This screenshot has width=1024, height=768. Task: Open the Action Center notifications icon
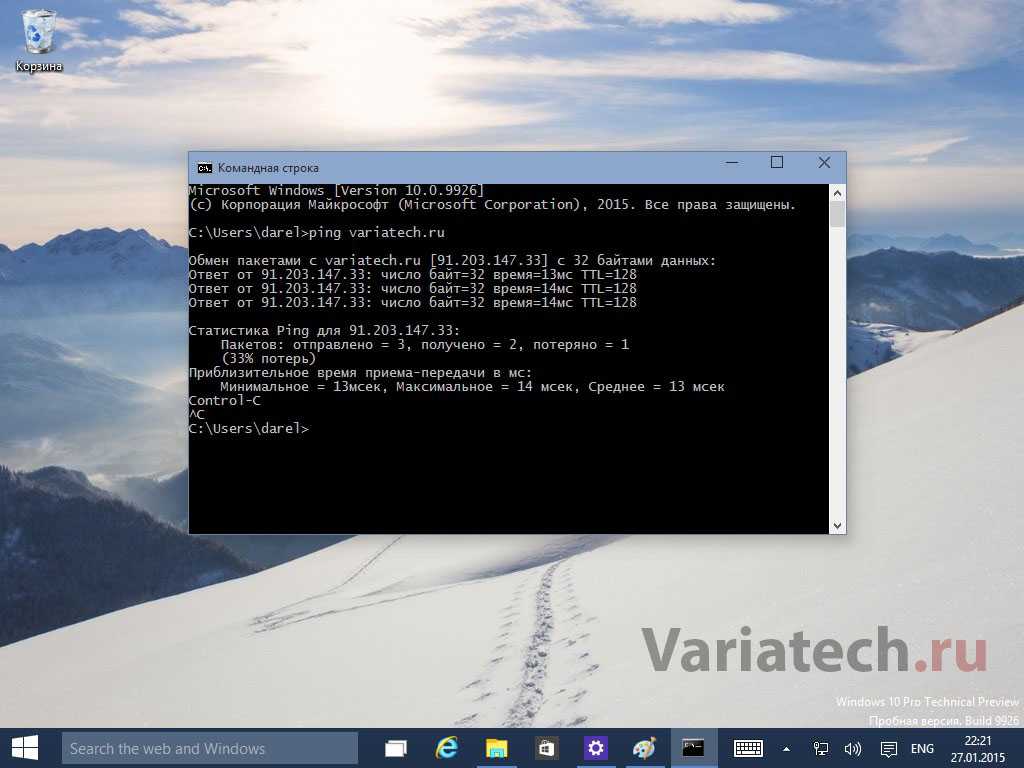[x=888, y=748]
